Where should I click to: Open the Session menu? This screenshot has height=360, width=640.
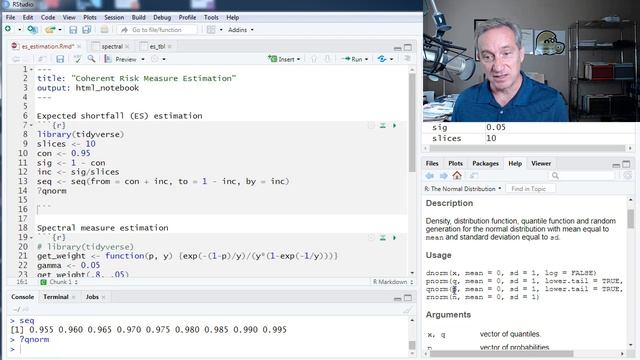coord(114,18)
